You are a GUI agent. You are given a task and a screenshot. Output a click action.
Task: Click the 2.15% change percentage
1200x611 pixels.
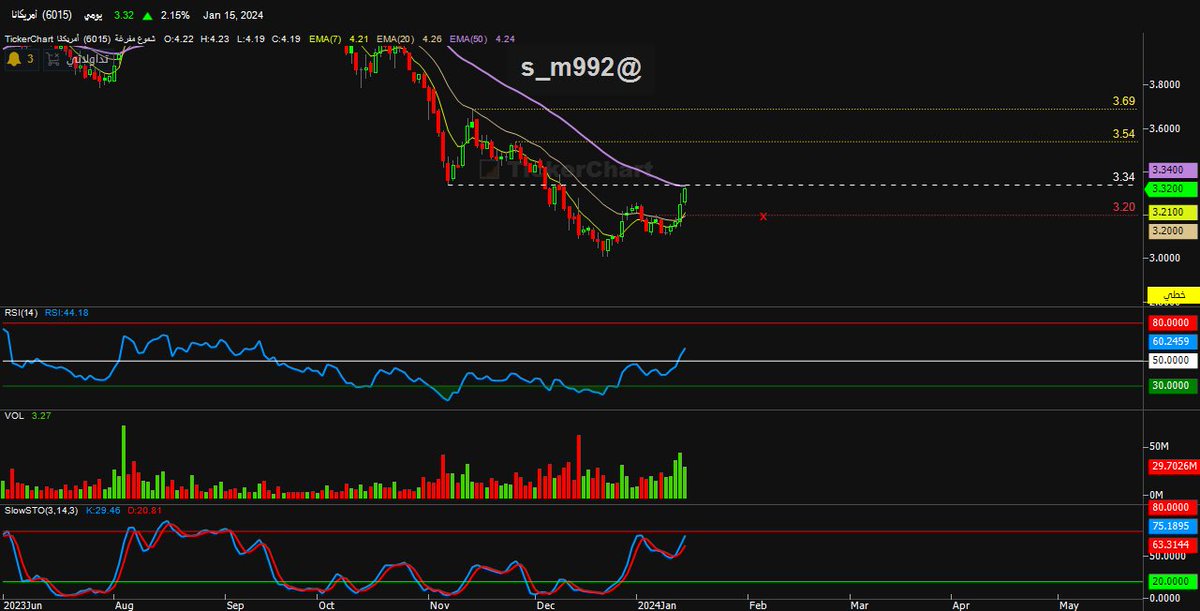coord(173,15)
